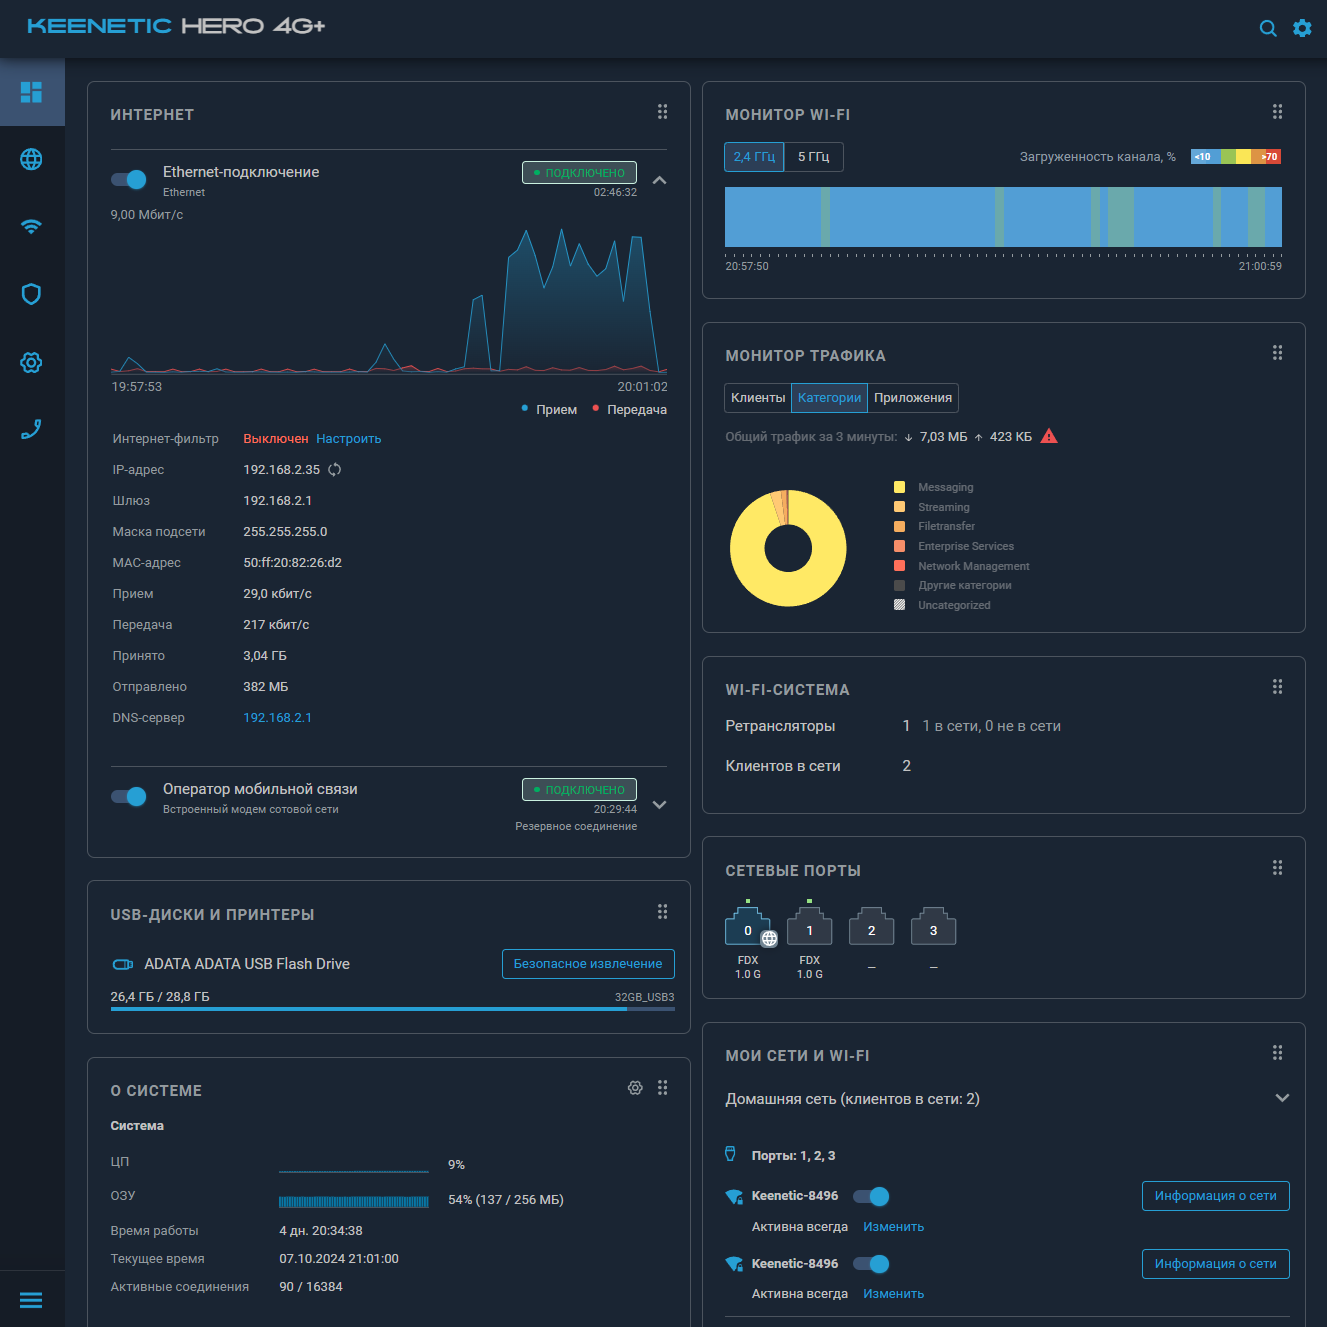Screen dimensions: 1327x1327
Task: Select the Wi-Fi icon in the sidebar
Action: click(32, 227)
